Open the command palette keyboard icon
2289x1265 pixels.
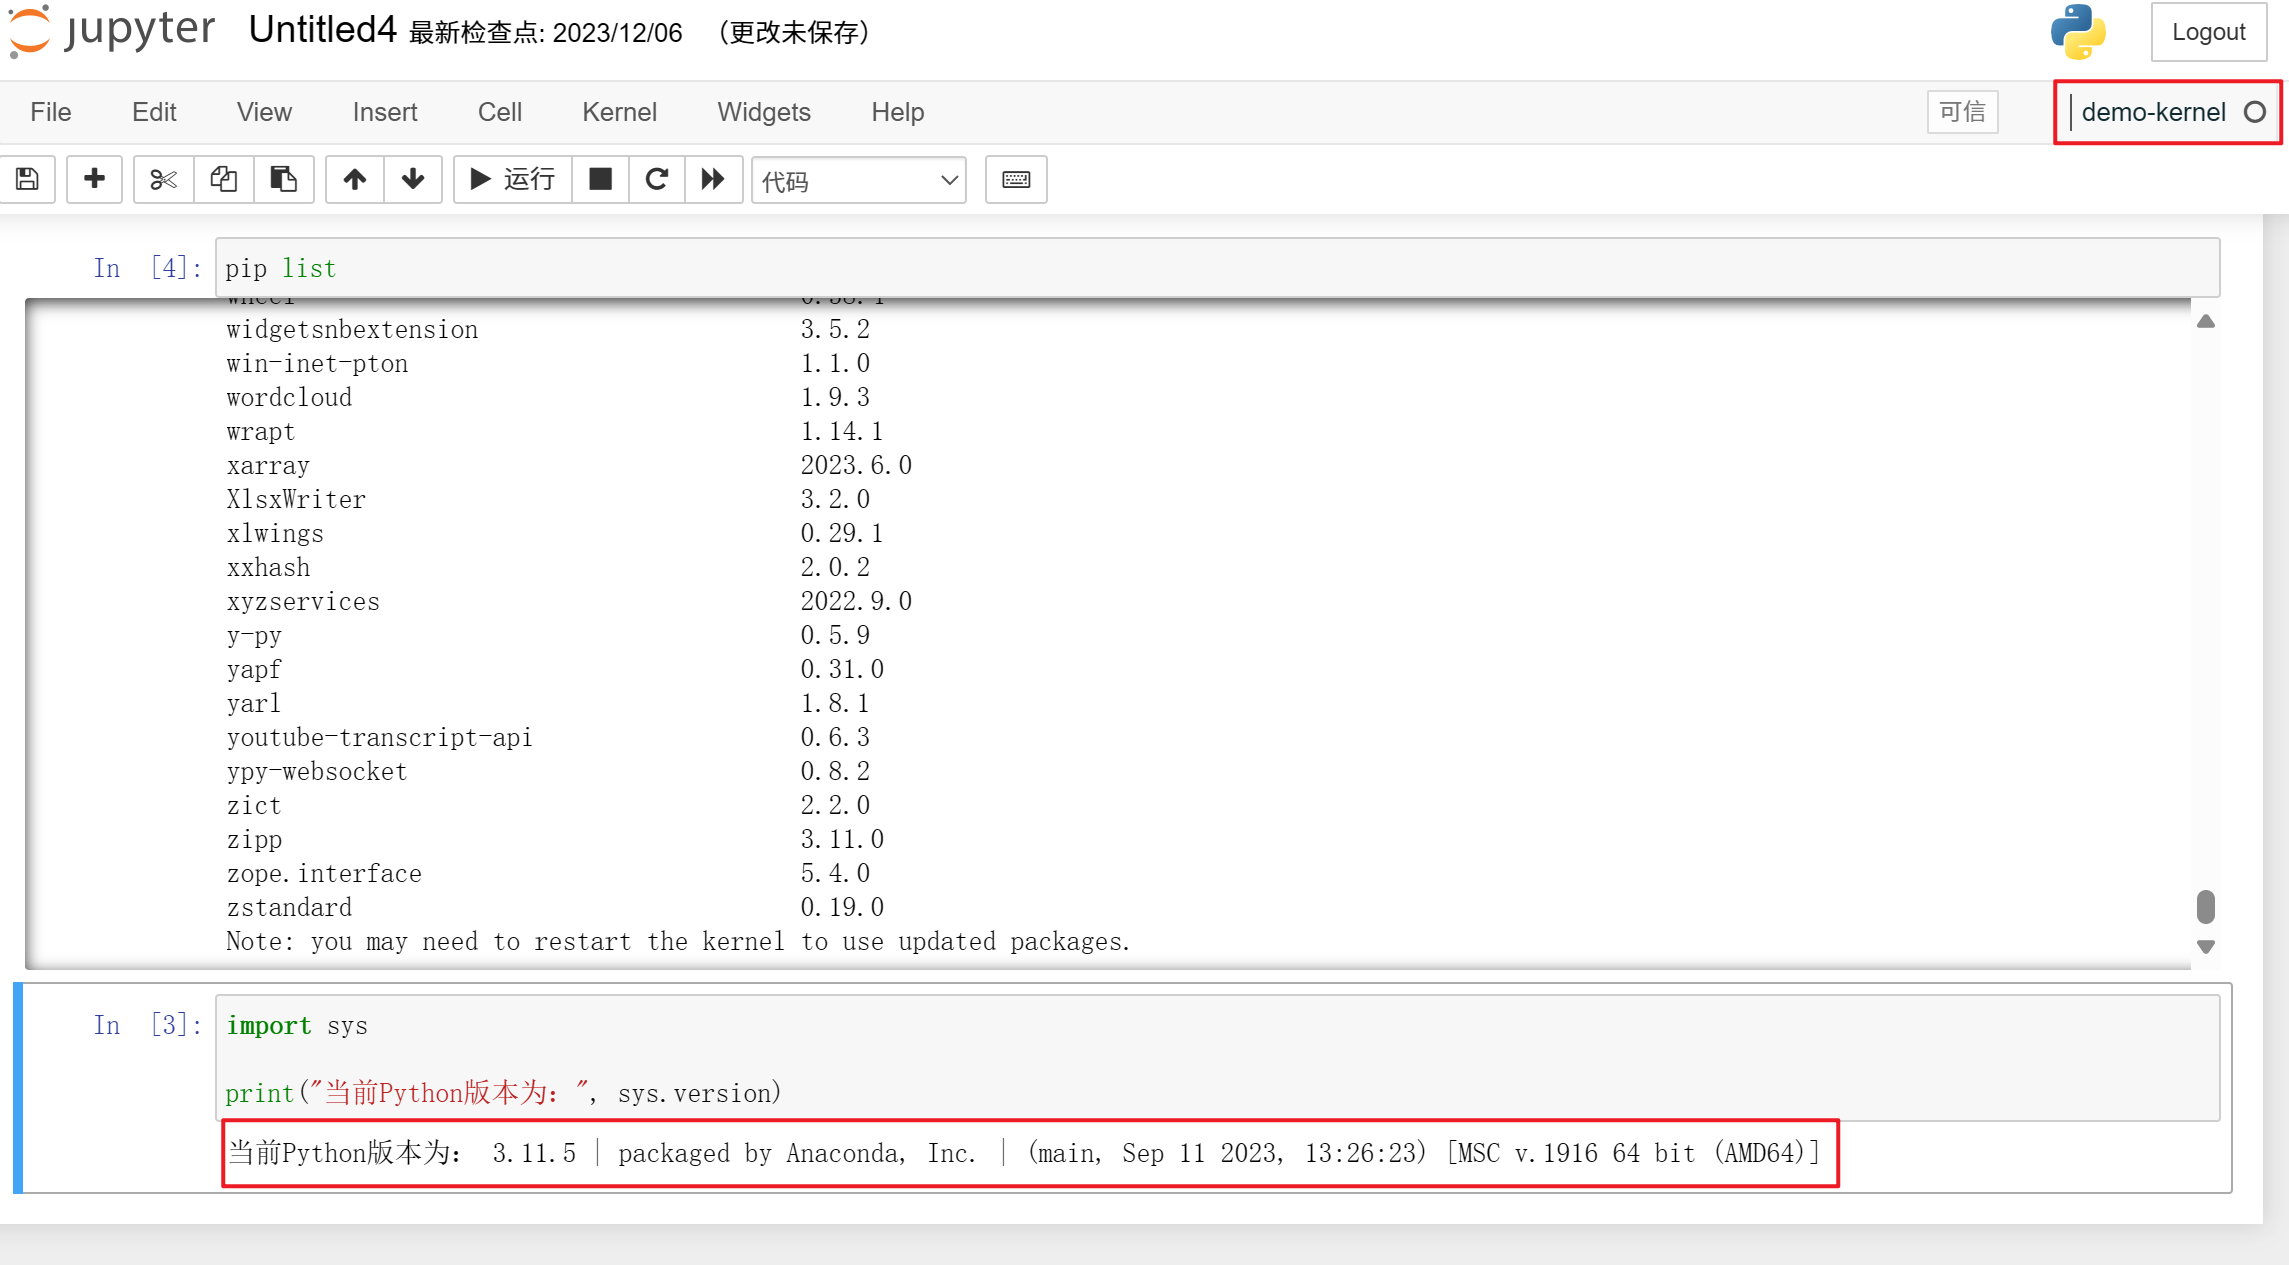[x=1016, y=180]
